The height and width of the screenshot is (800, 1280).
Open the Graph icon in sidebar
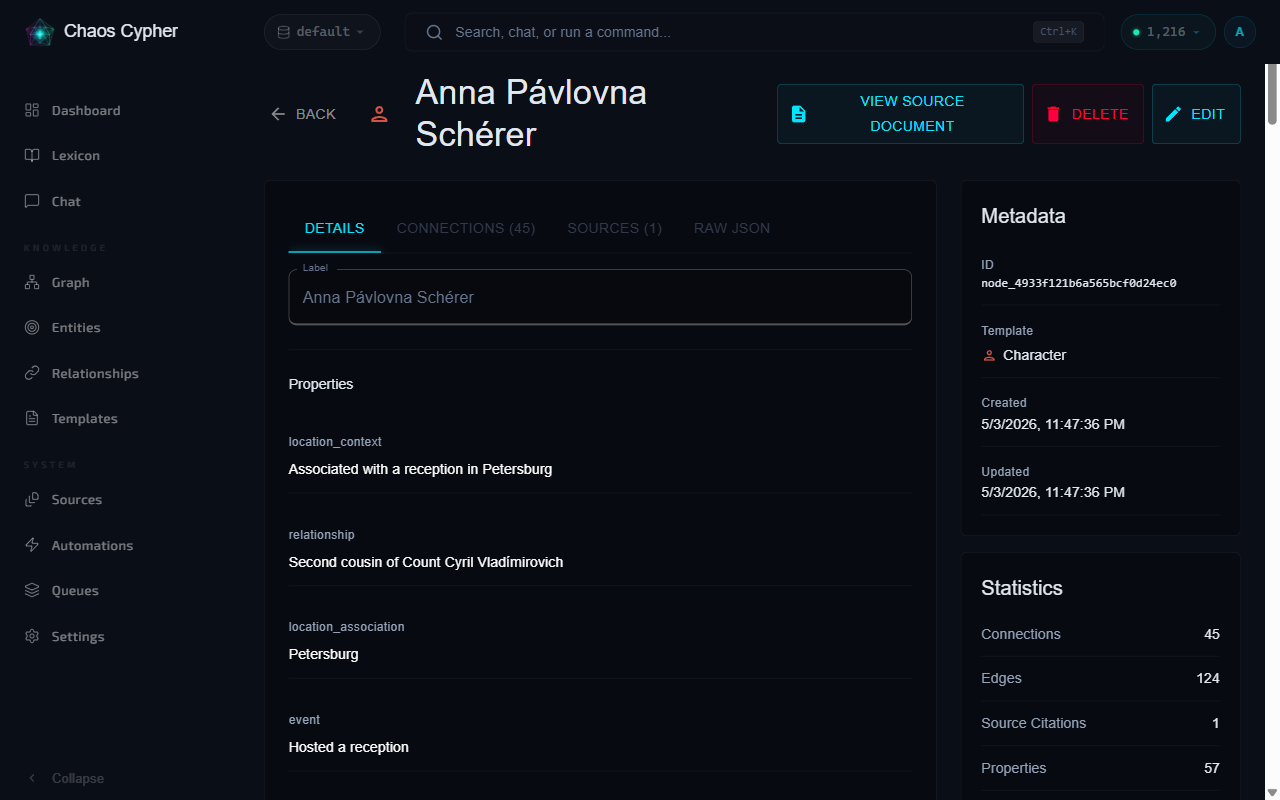point(32,283)
